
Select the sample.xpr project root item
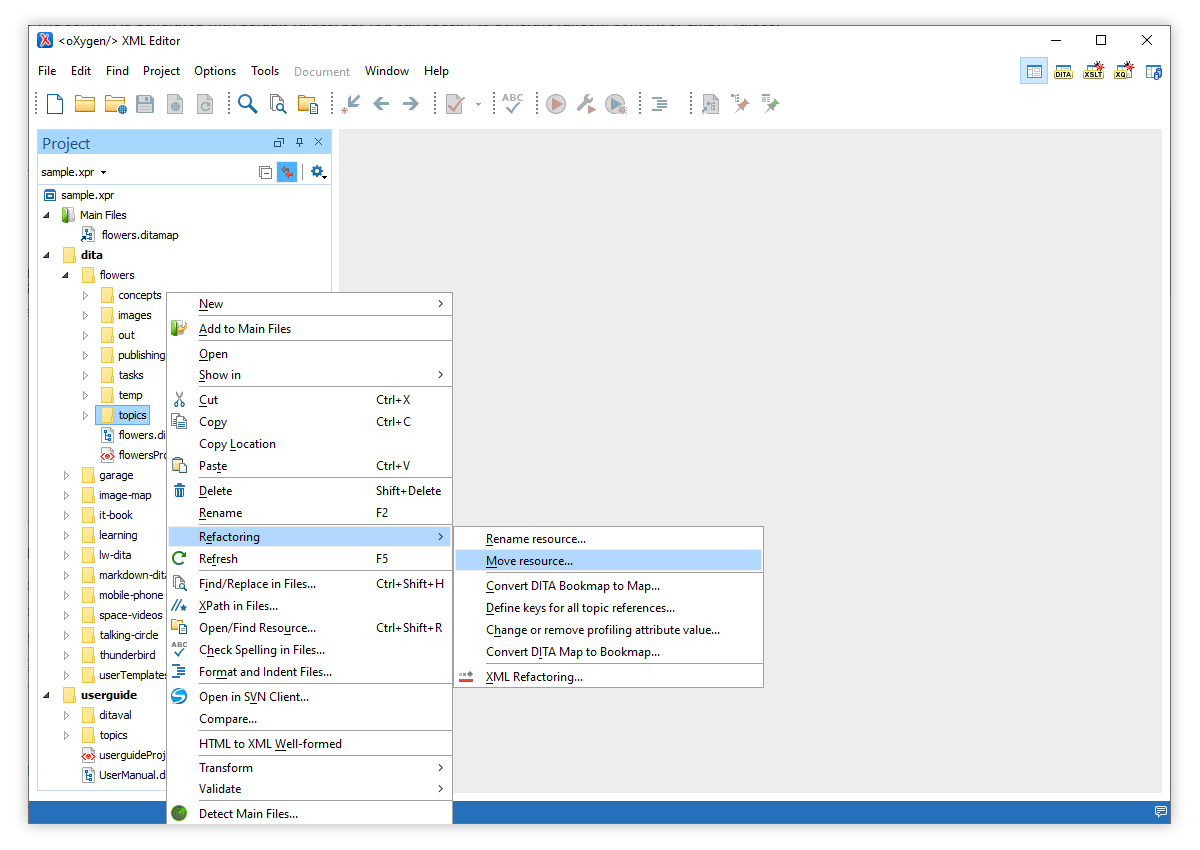(77, 195)
